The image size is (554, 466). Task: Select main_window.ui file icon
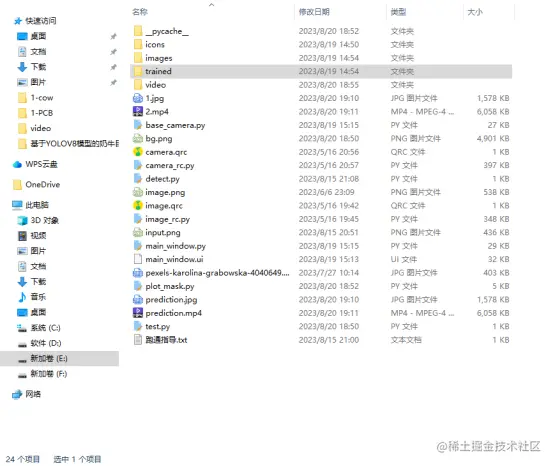[138, 259]
